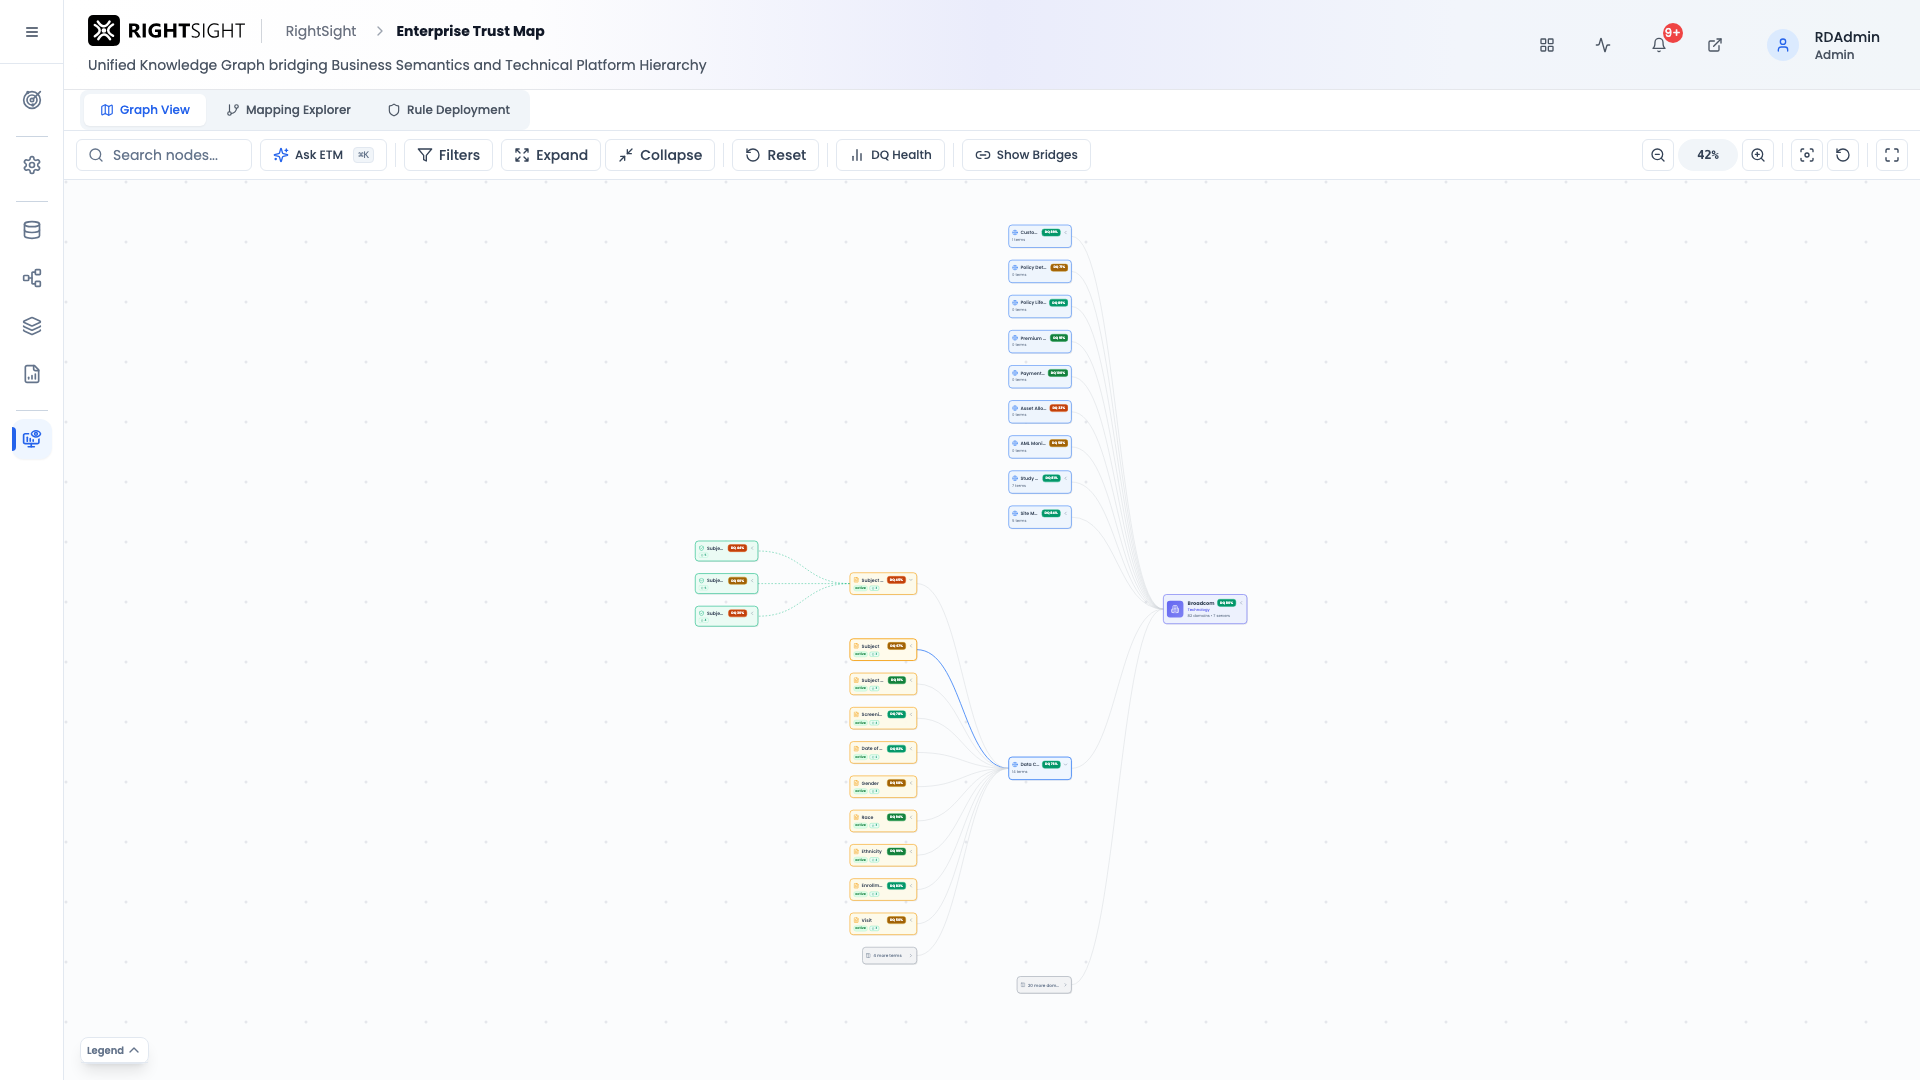Screen dimensions: 1920x1080
Task: Open the external link icon in header
Action: [x=1715, y=45]
